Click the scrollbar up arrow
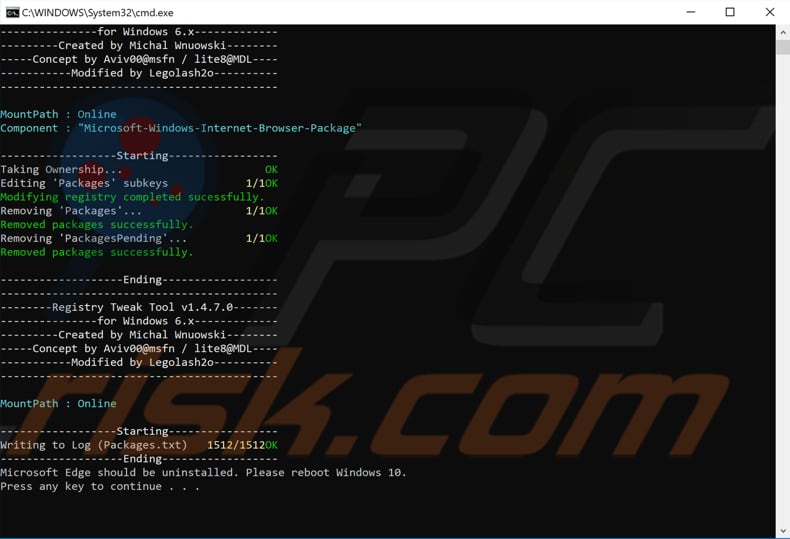 [x=783, y=33]
